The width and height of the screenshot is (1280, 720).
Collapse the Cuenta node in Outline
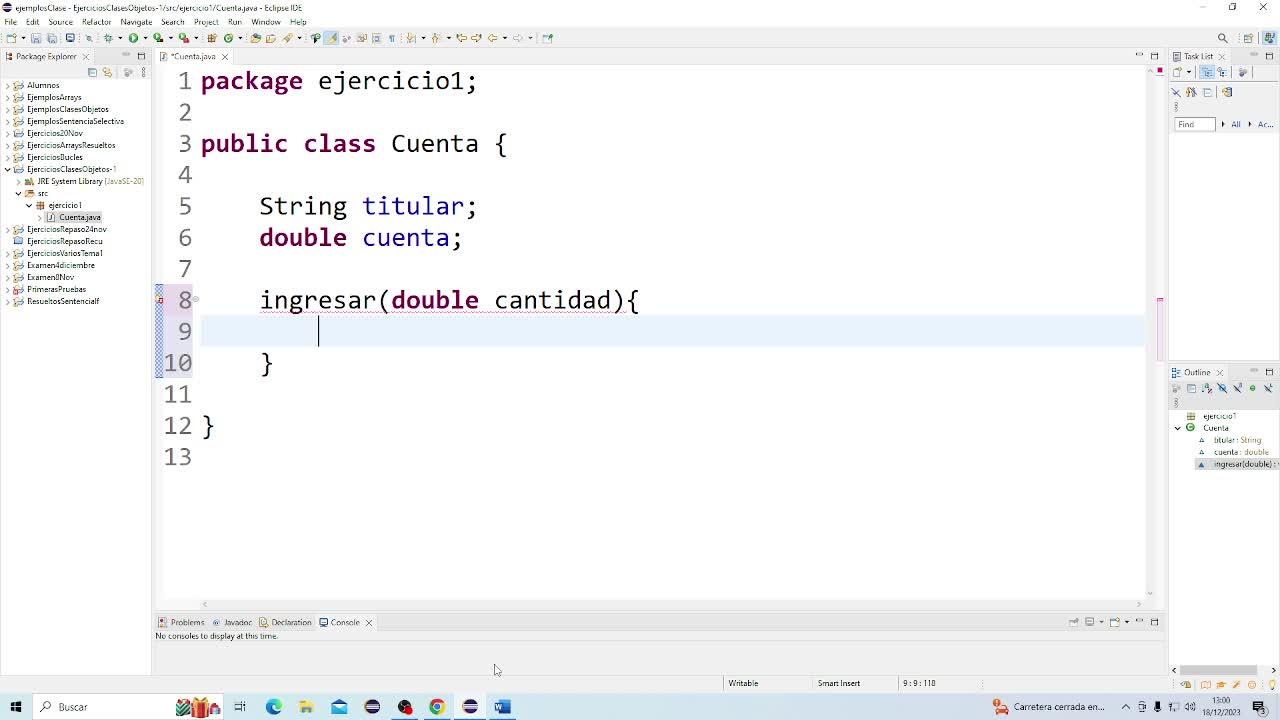[1178, 428]
